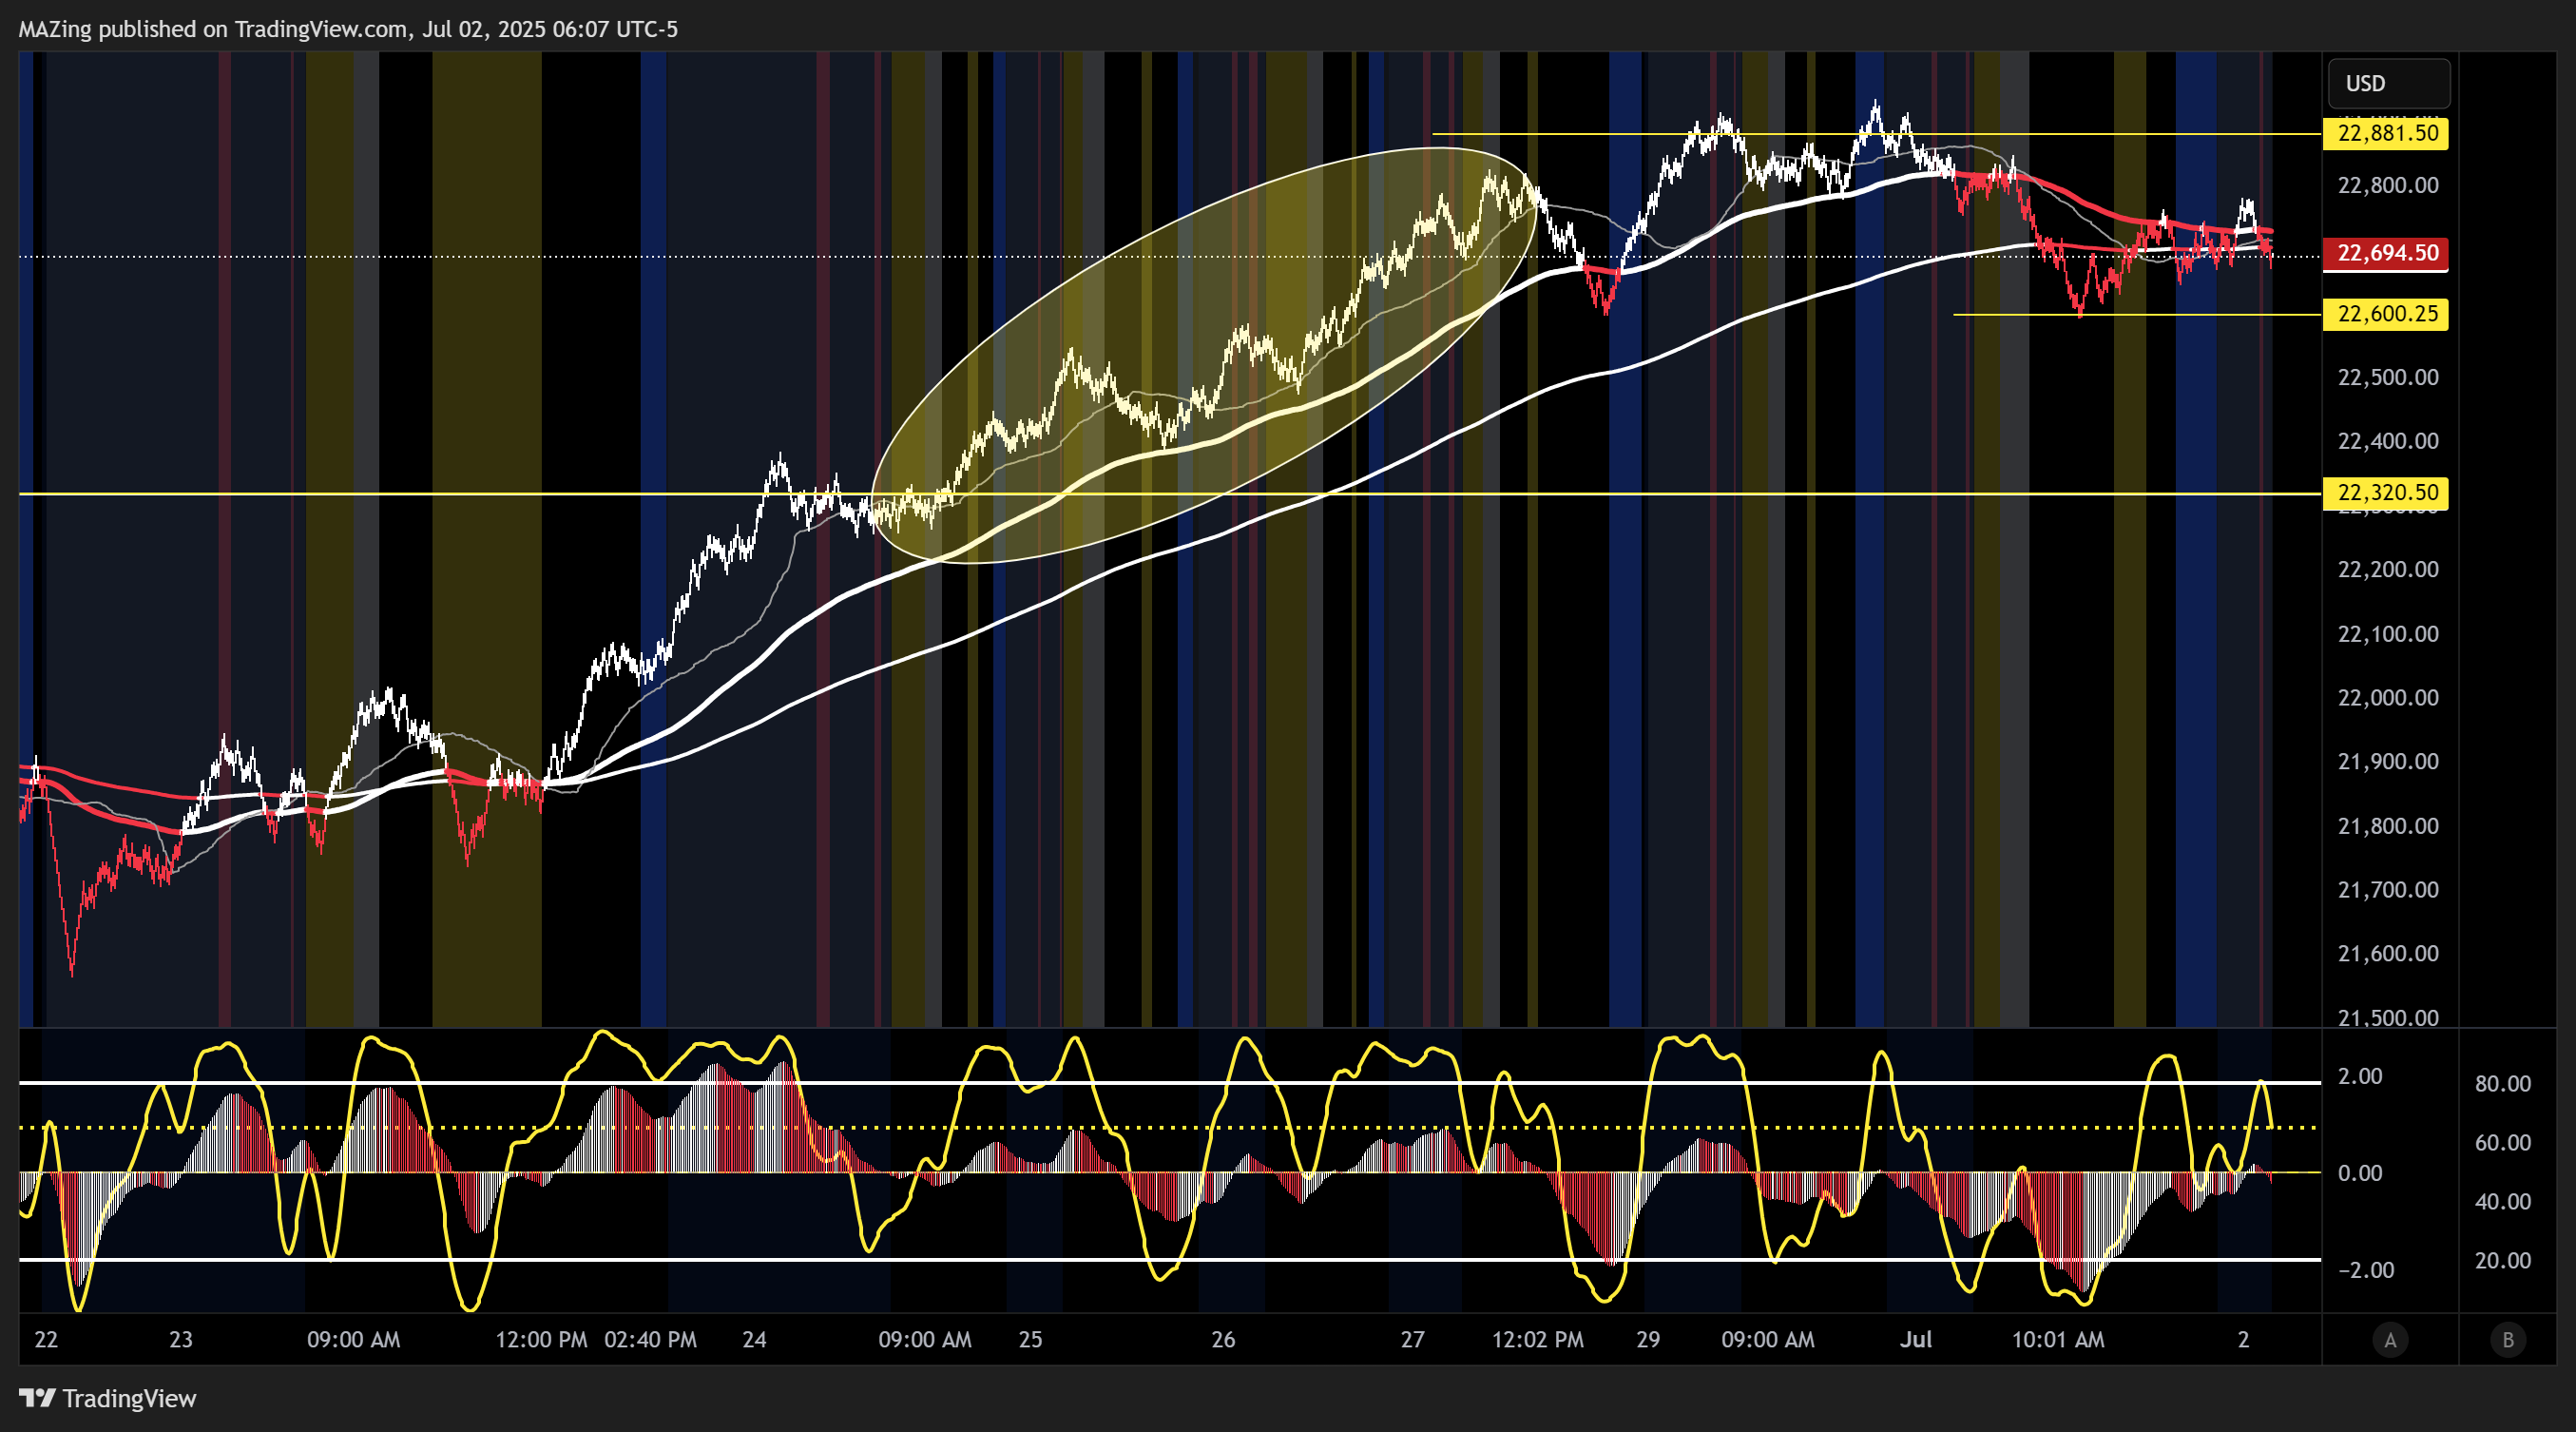The width and height of the screenshot is (2576, 1432).
Task: Click the 60.00 indicator scale value
Action: [2502, 1143]
